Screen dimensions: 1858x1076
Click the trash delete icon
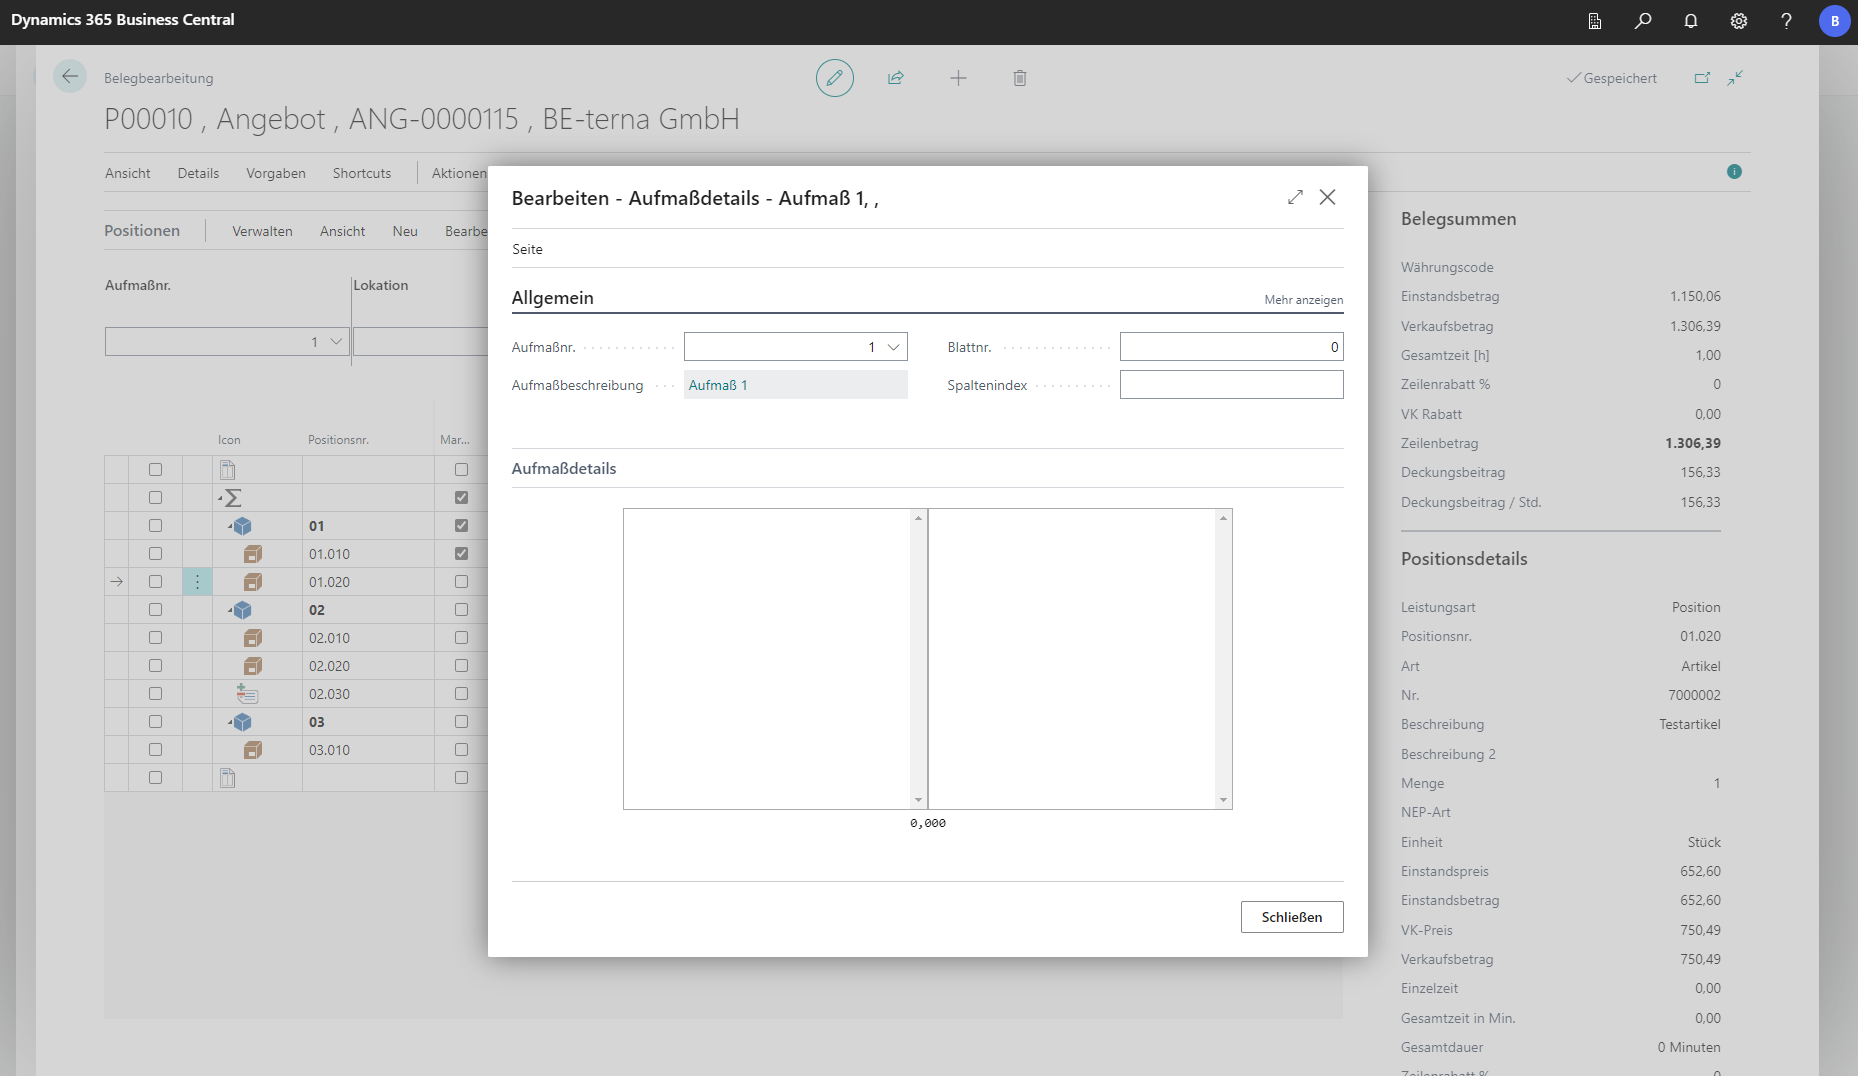coord(1020,78)
